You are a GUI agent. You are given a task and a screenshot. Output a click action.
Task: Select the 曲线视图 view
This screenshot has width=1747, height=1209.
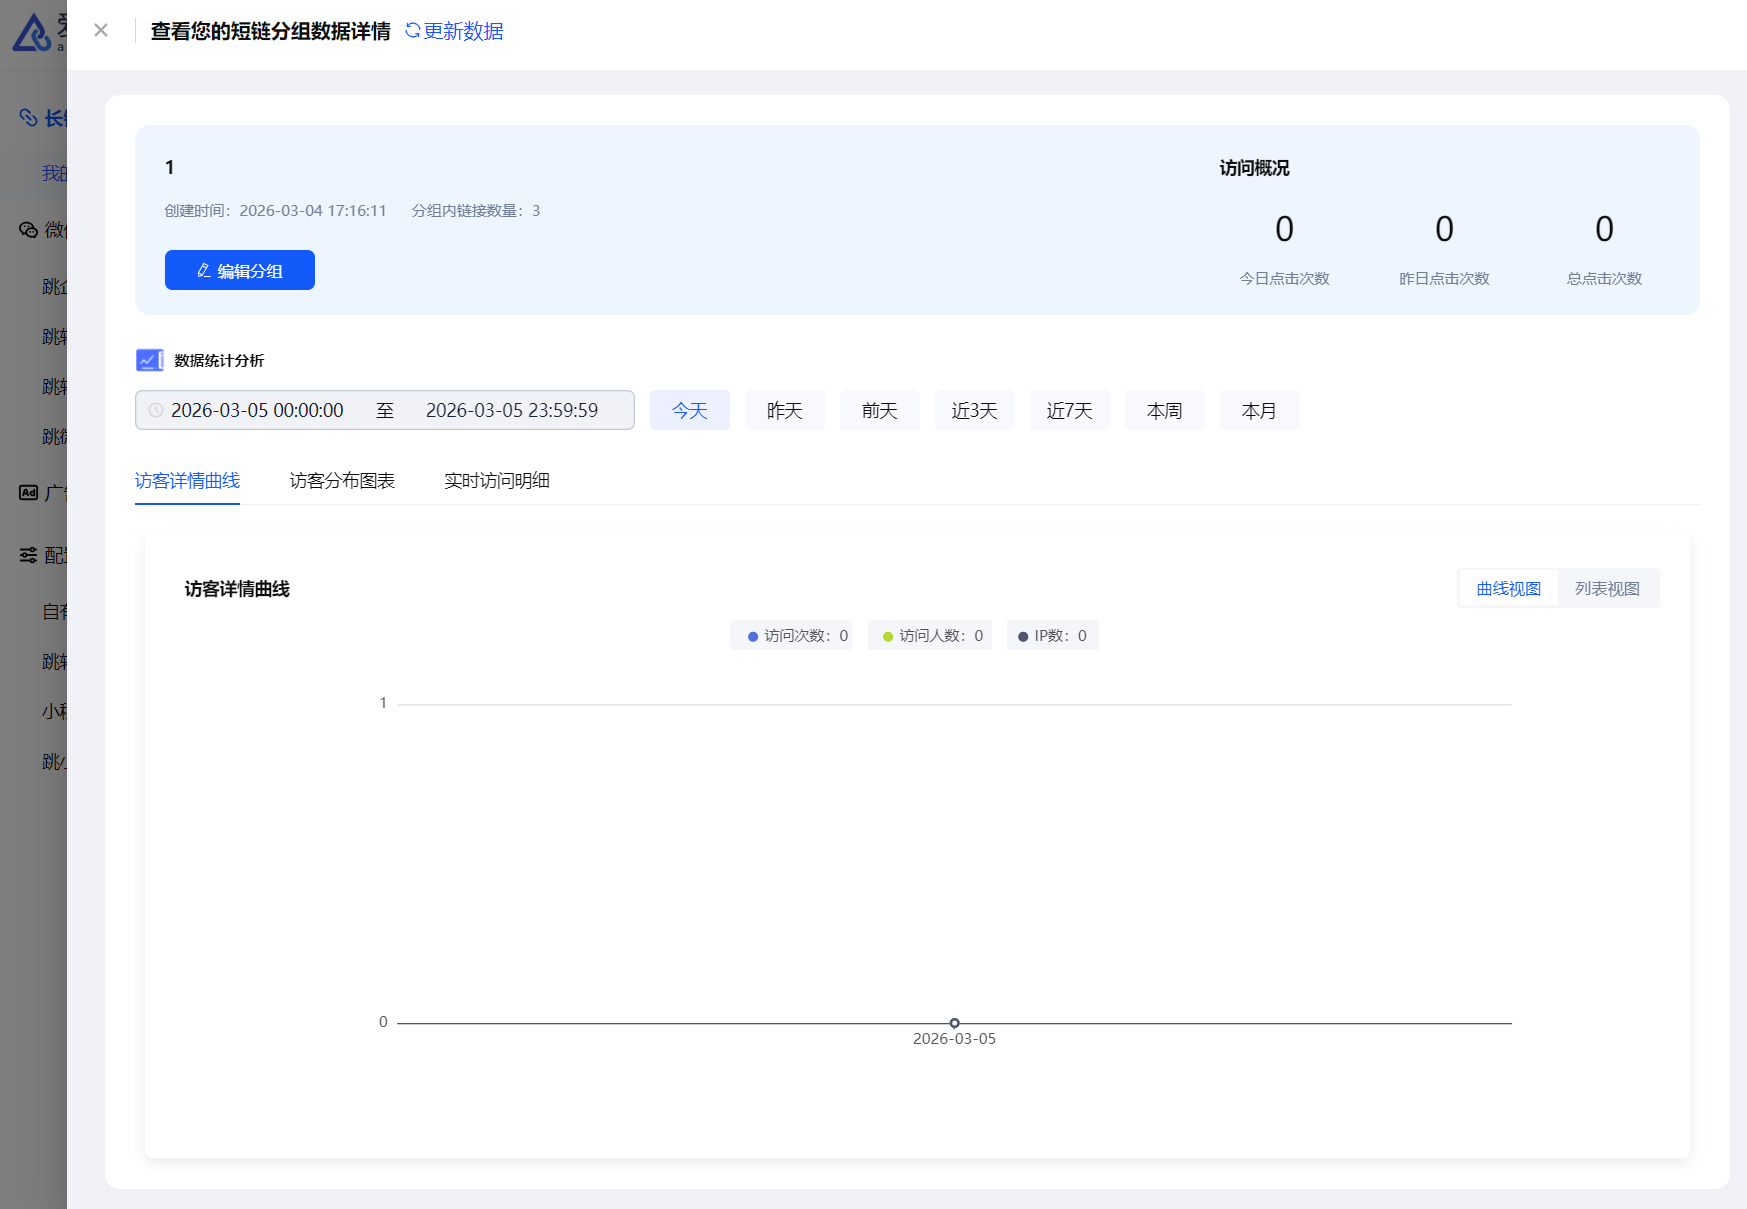(1508, 589)
